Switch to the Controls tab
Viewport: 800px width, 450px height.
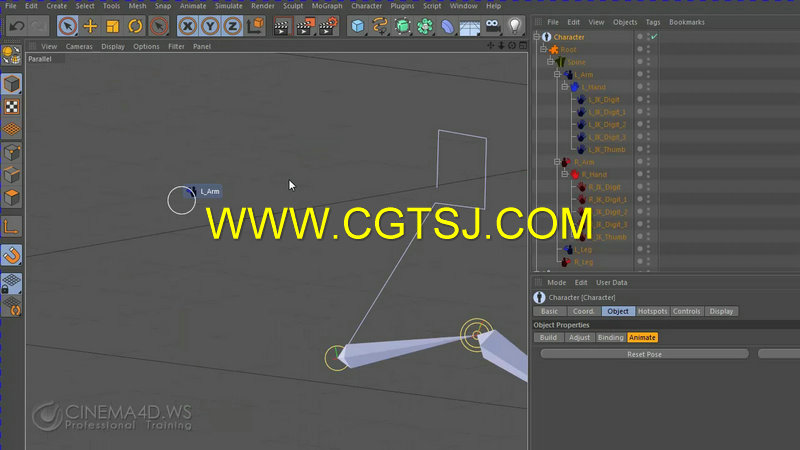click(x=687, y=311)
